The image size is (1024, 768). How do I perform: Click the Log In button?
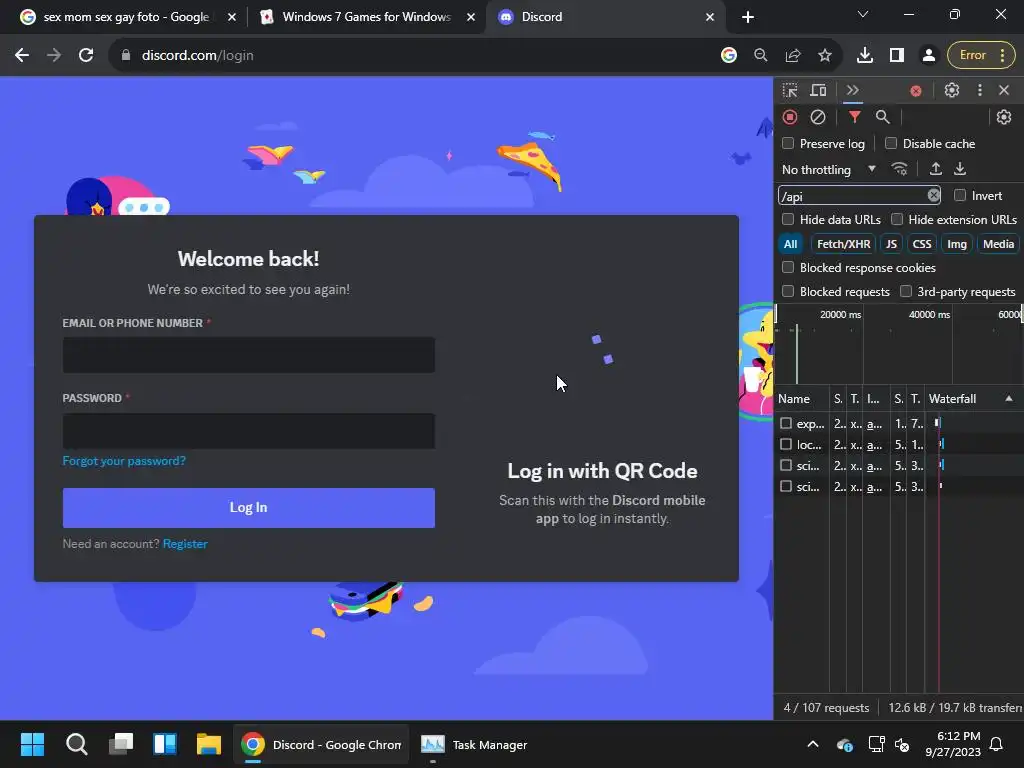248,507
